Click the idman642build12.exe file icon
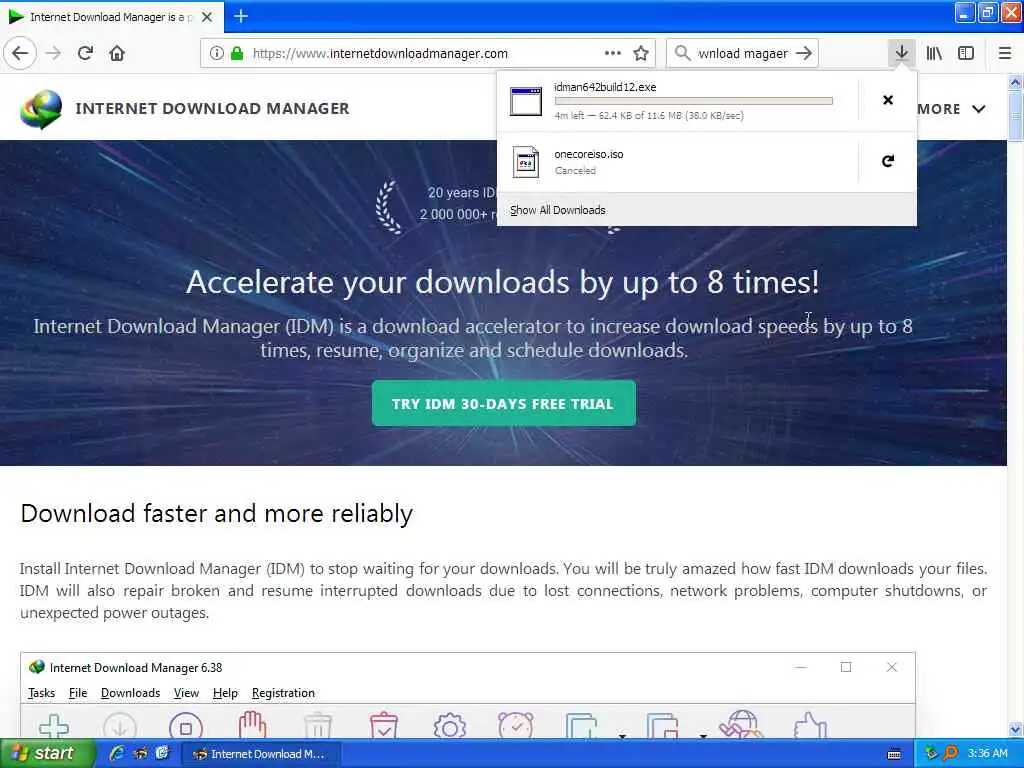 pos(526,101)
